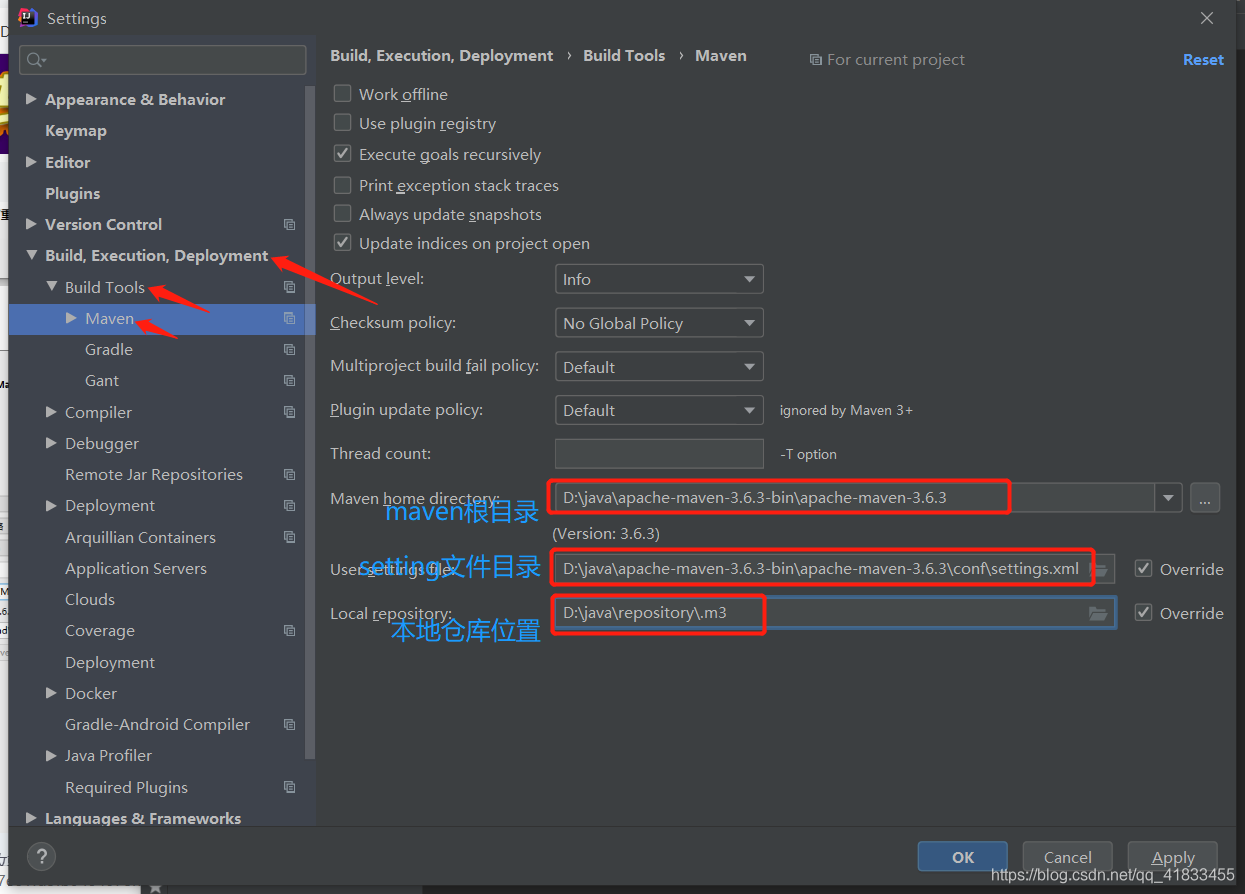Enable Use plugin registry checkbox
Viewport: 1245px width, 894px height.
pyautogui.click(x=343, y=123)
